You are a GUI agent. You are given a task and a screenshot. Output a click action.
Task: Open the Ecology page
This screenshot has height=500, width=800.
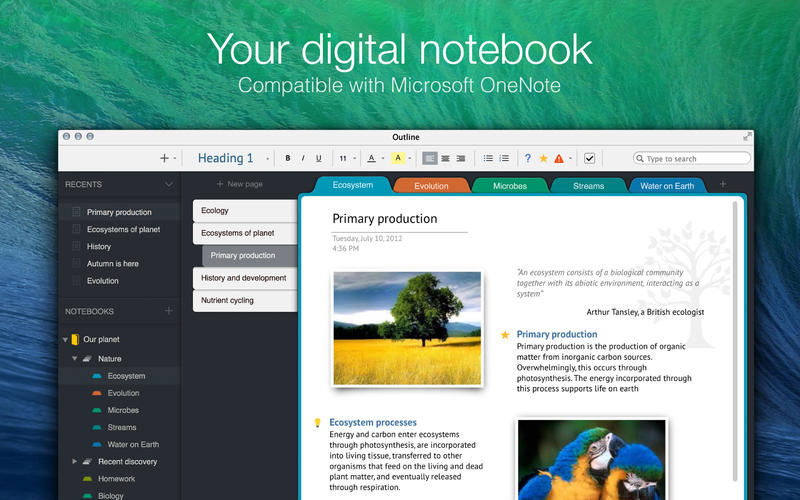coord(245,211)
